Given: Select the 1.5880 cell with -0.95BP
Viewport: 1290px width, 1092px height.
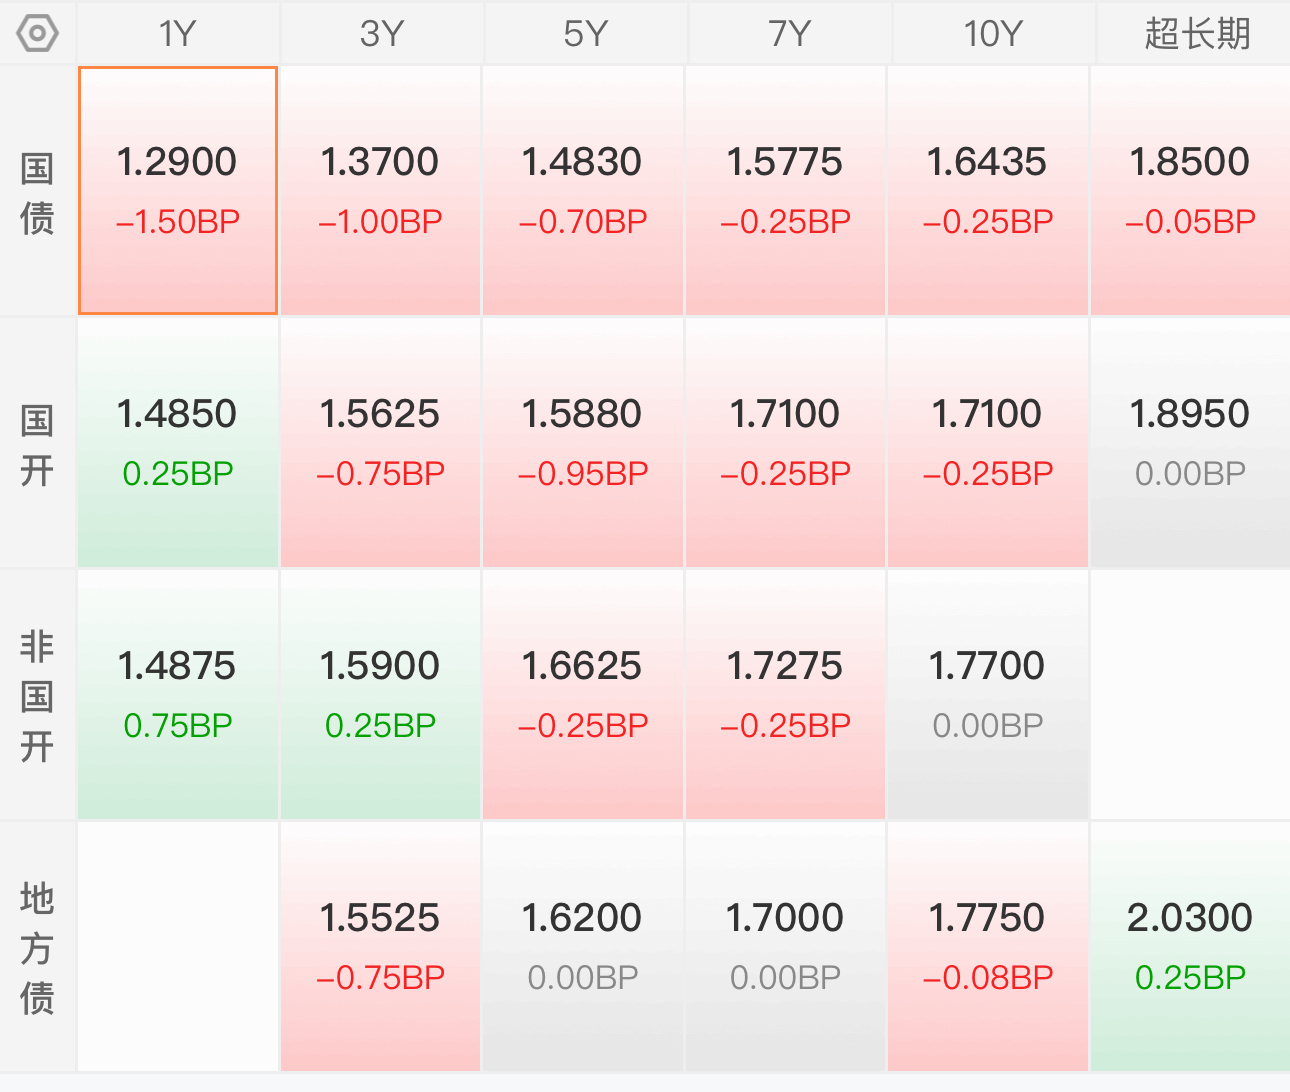Looking at the screenshot, I should pos(583,443).
